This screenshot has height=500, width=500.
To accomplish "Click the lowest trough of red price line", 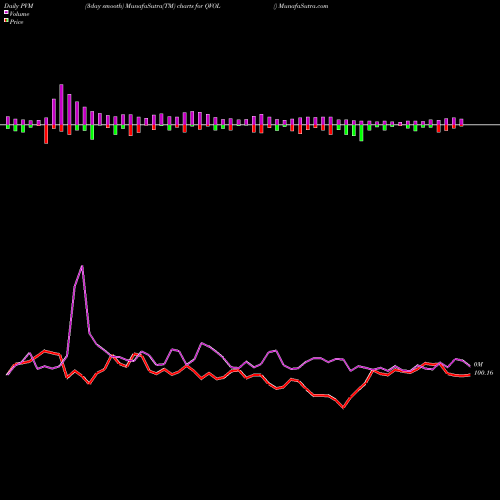I will click(x=344, y=407).
